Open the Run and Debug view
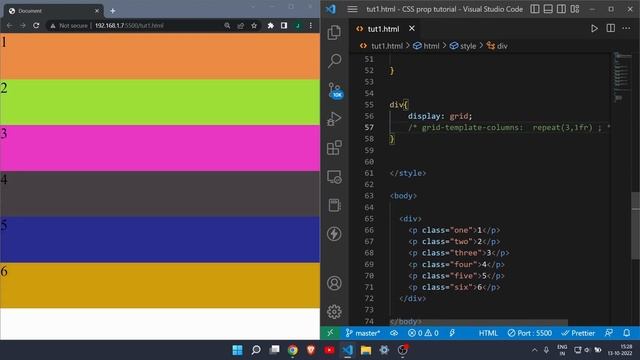The width and height of the screenshot is (640, 360). (x=334, y=119)
